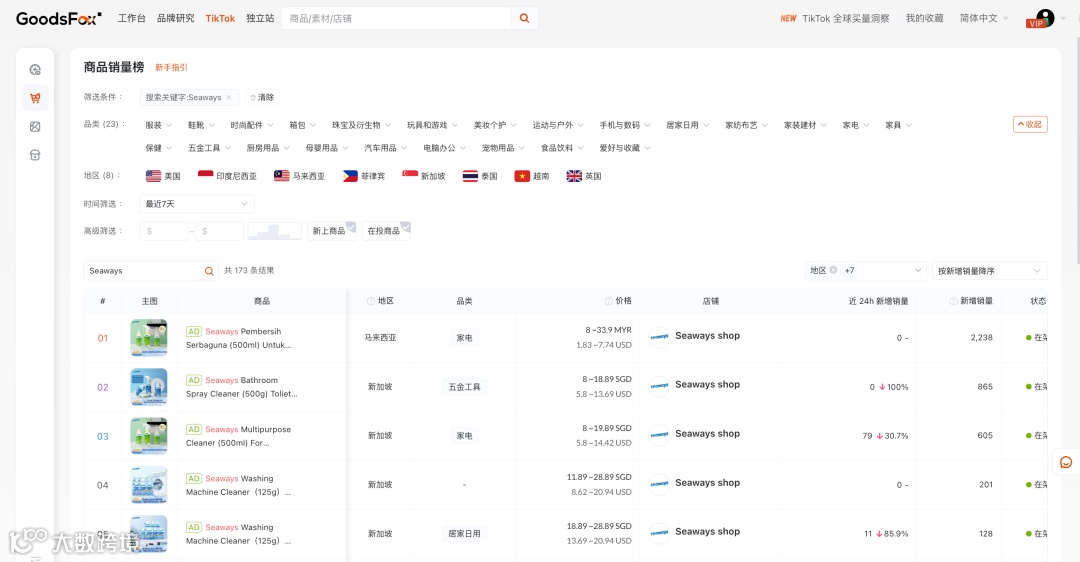Image resolution: width=1080 pixels, height=562 pixels.
Task: Clear the 地区 tag in region selector
Action: (833, 270)
